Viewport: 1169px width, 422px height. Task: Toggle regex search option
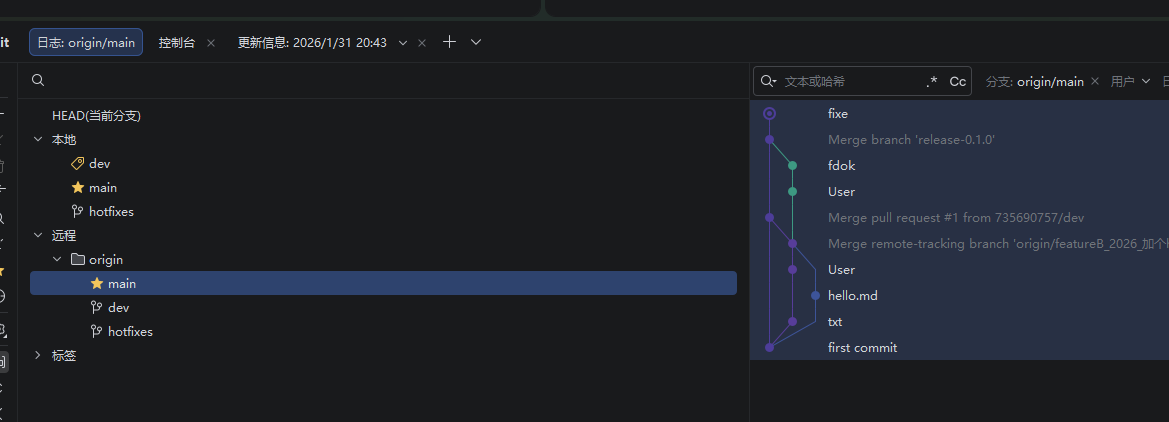(x=932, y=81)
